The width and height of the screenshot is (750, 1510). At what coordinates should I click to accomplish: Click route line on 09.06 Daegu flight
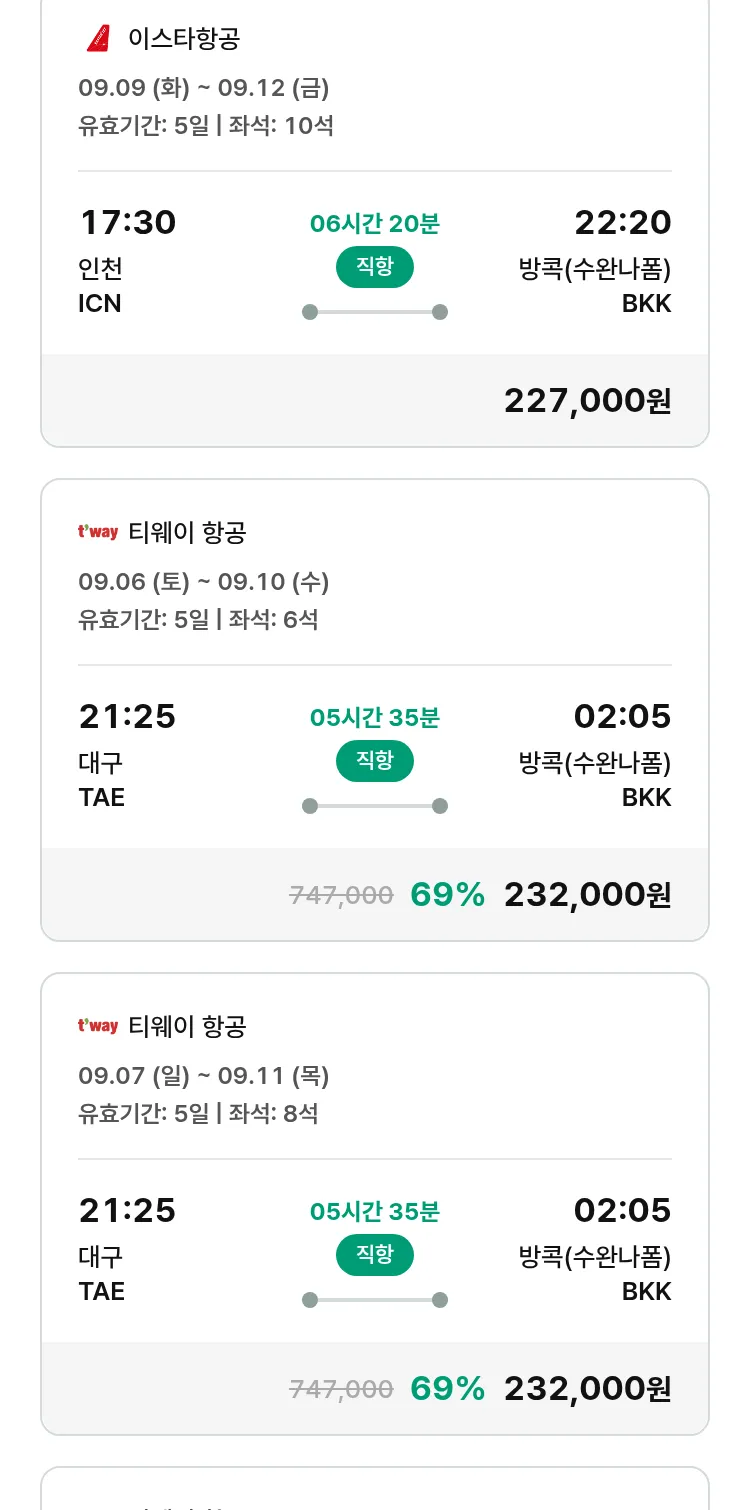[375, 806]
